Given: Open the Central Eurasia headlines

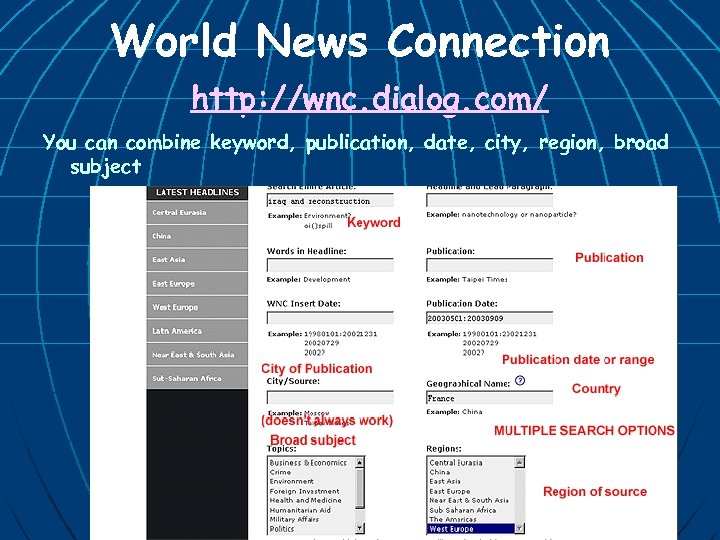Looking at the screenshot, I should [x=197, y=213].
